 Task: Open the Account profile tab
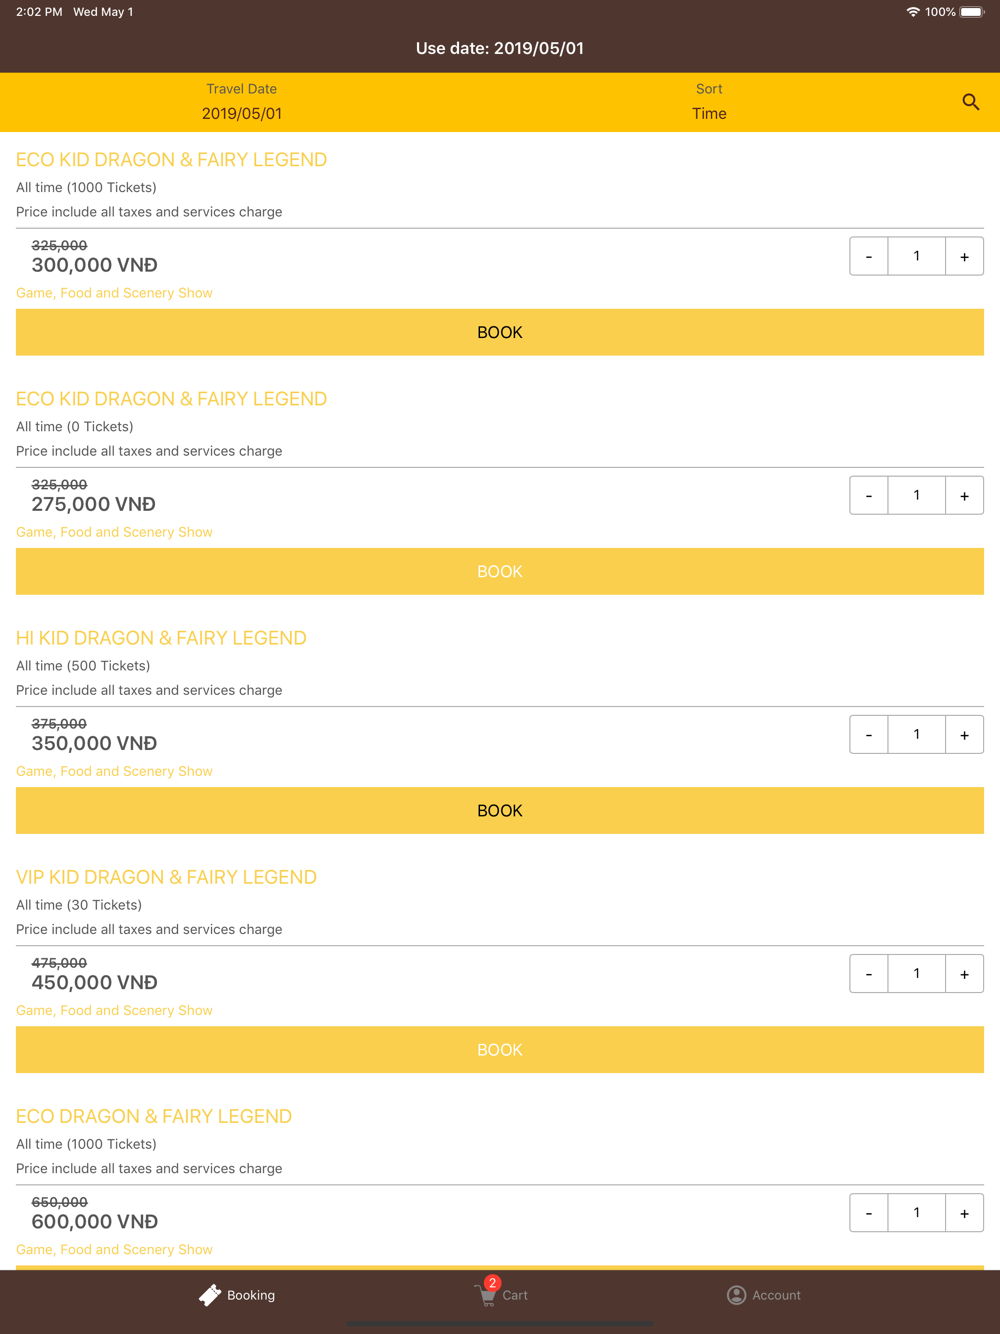tap(764, 1295)
